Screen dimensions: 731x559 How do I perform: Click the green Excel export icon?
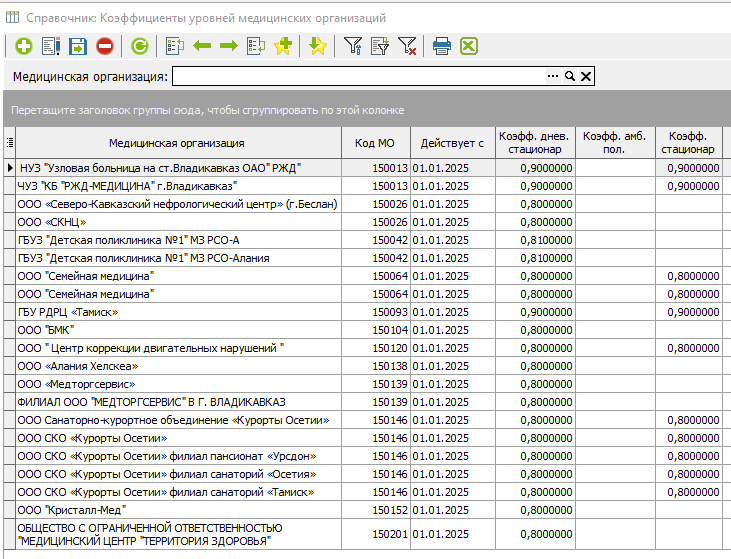tap(468, 46)
